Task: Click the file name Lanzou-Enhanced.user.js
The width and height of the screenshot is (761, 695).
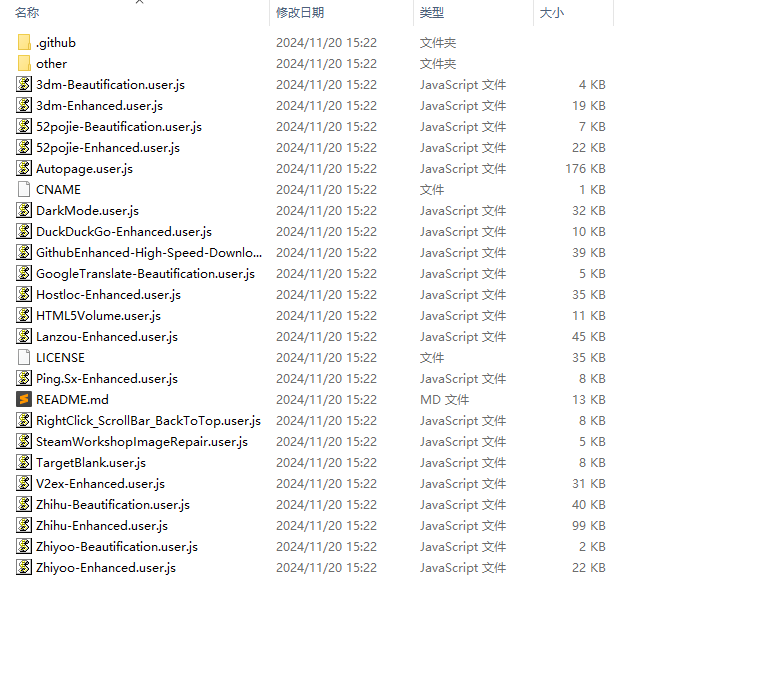Action: point(107,337)
